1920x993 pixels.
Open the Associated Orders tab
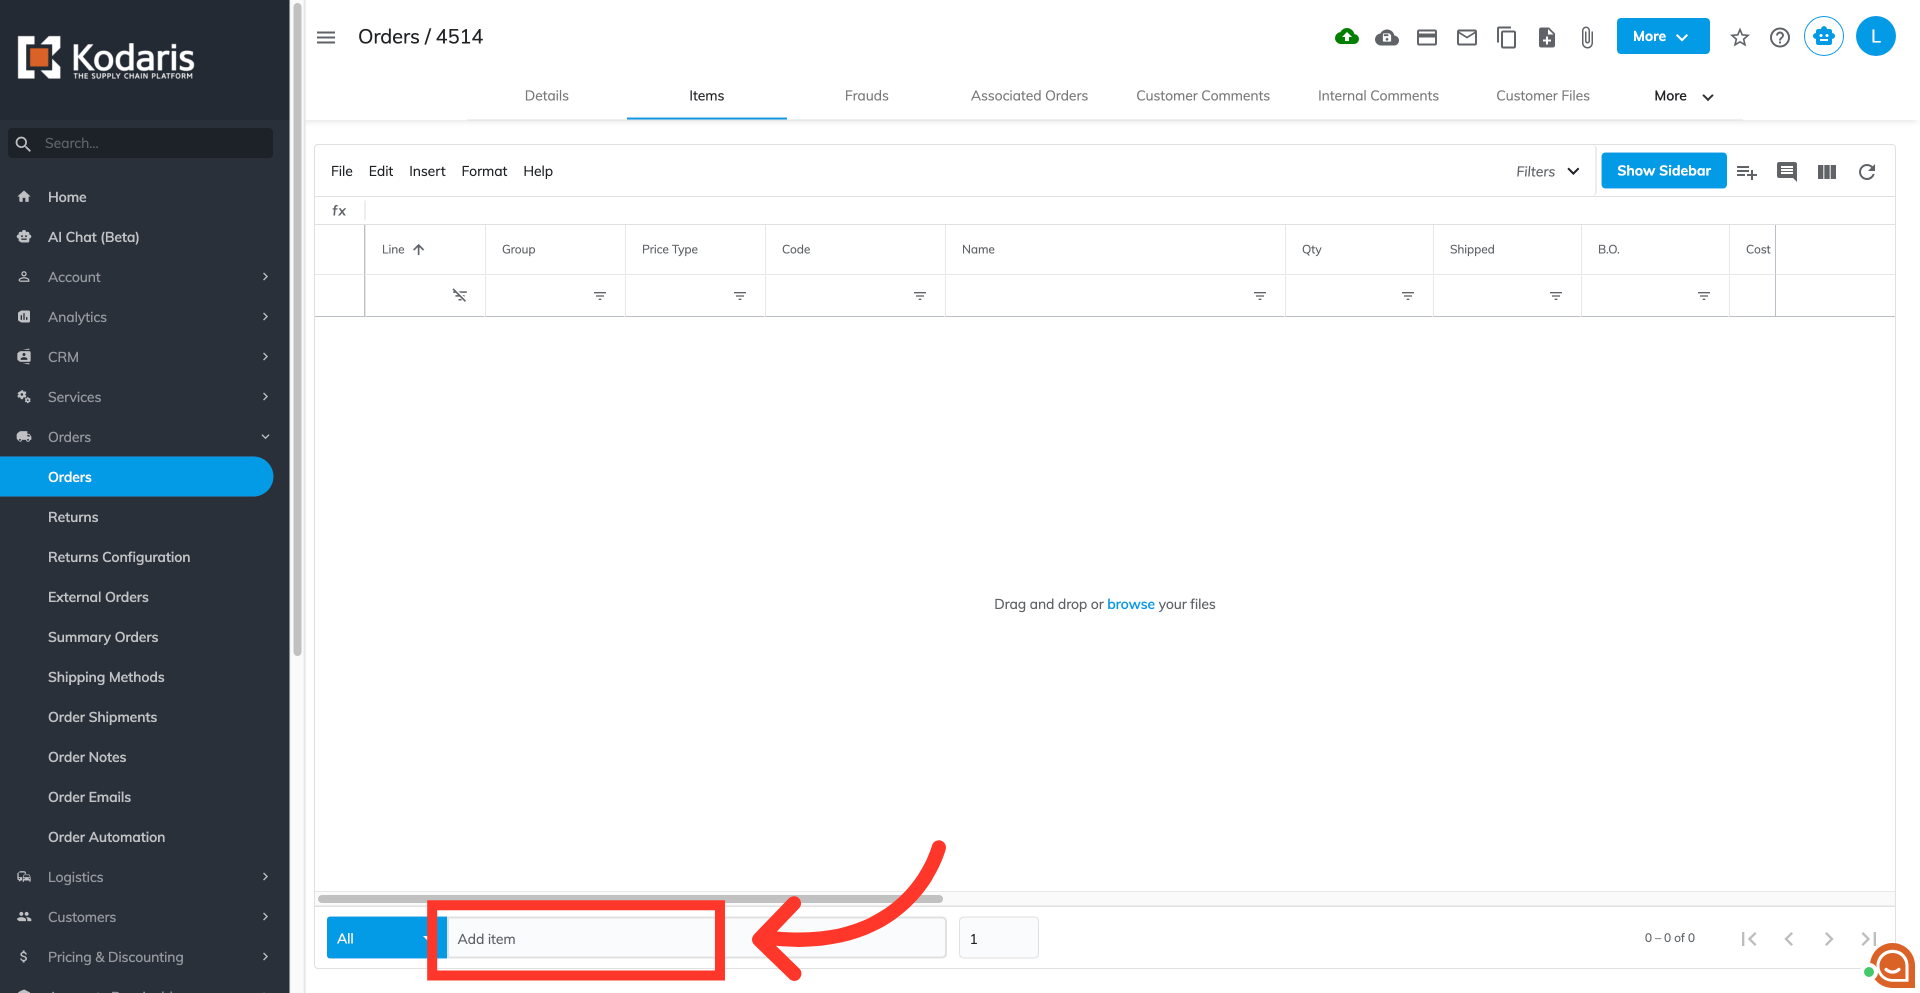pos(1029,96)
